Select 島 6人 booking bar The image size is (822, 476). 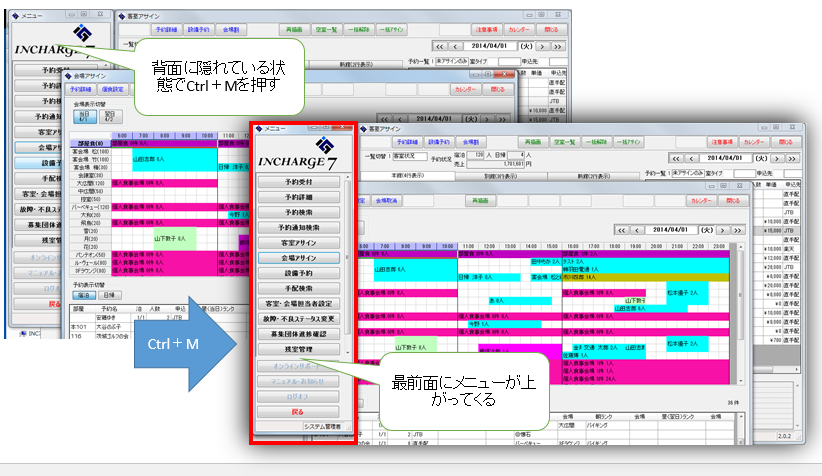(x=520, y=301)
